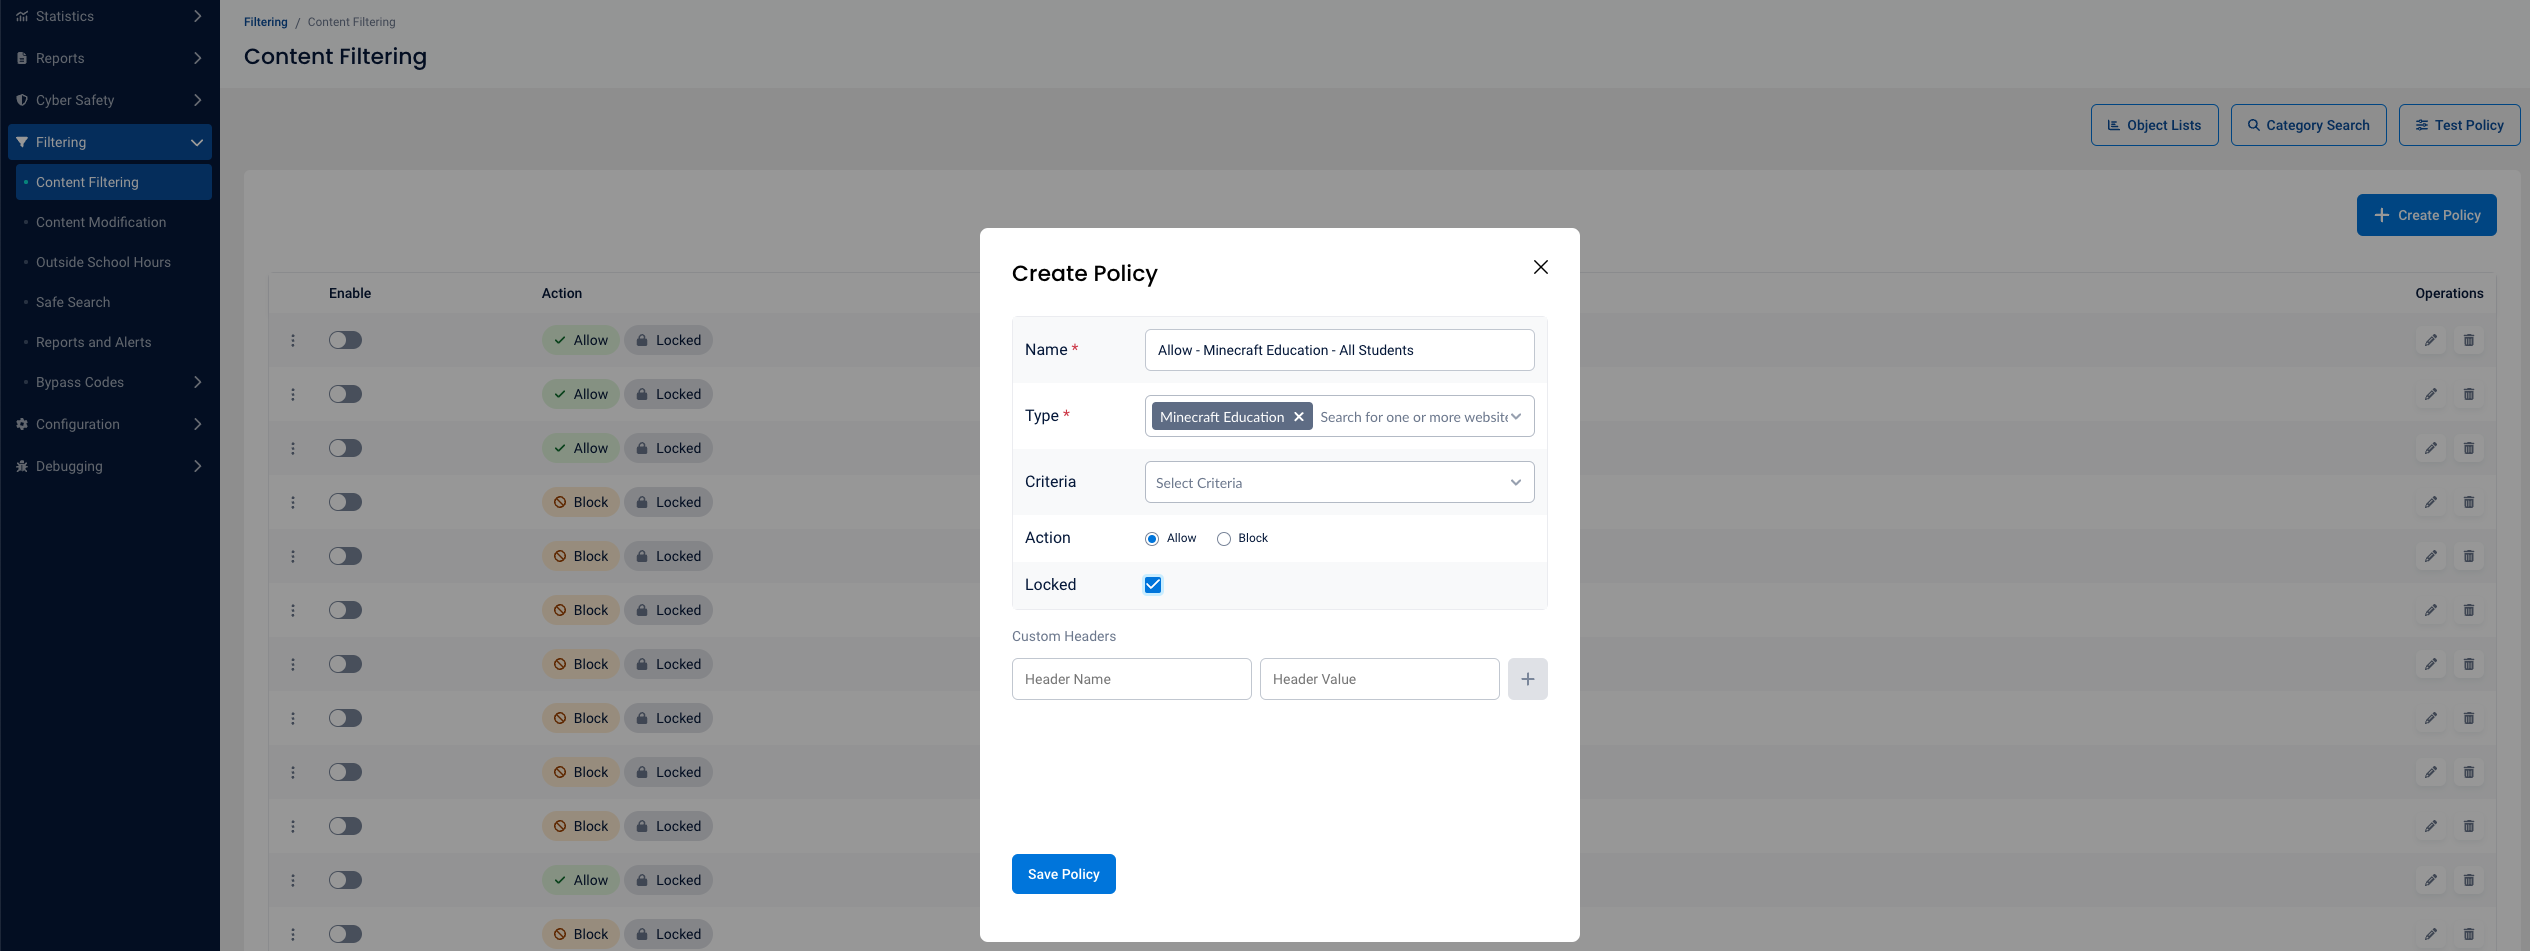The width and height of the screenshot is (2530, 951).
Task: Open the three-dot menu on first policy row
Action: (293, 340)
